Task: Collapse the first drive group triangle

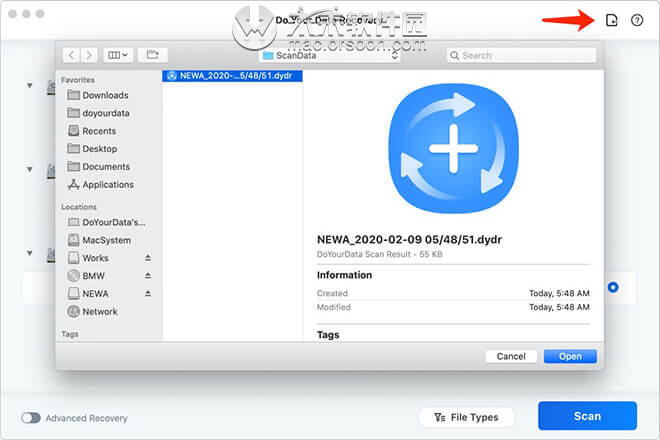Action: tap(29, 85)
